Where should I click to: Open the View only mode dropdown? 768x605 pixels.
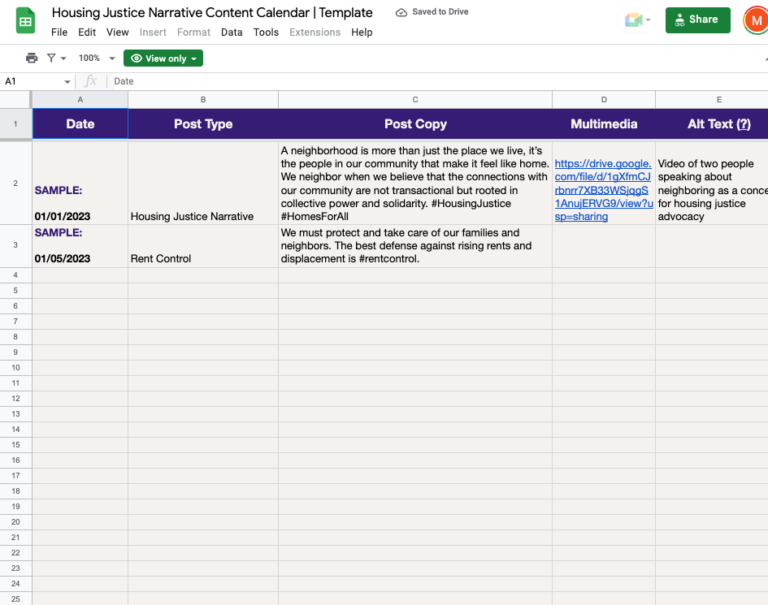click(x=164, y=58)
